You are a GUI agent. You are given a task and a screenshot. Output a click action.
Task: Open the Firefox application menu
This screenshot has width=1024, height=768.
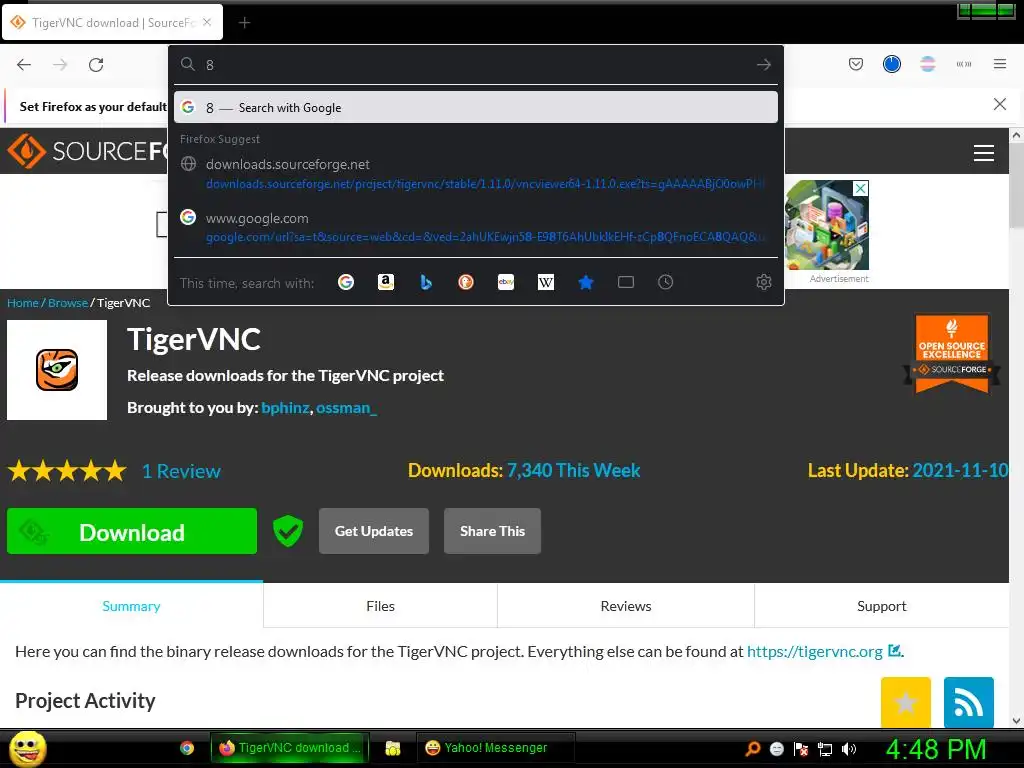[1000, 64]
